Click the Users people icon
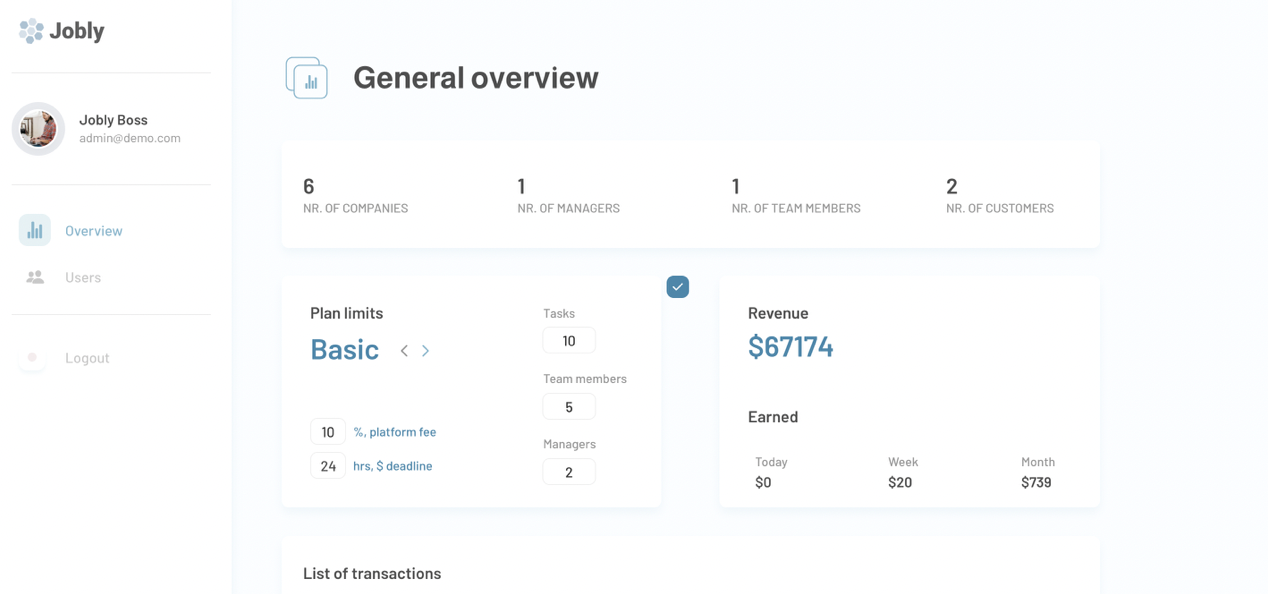This screenshot has height=594, width=1268. pyautogui.click(x=35, y=277)
